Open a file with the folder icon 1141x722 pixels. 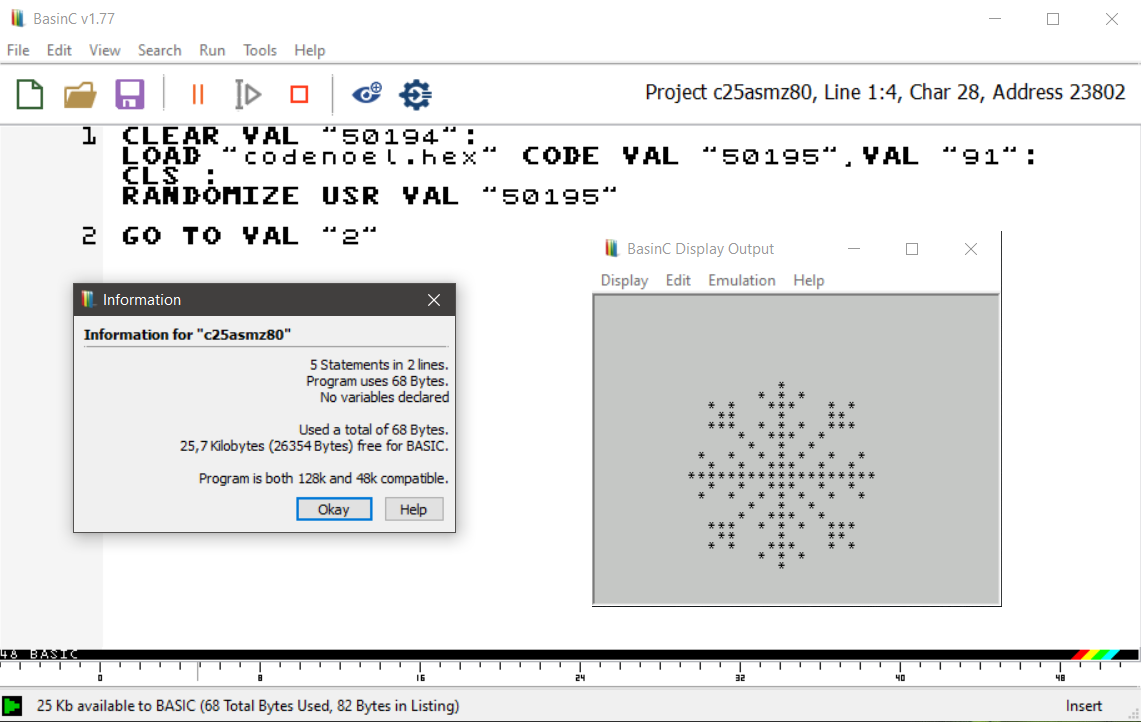pyautogui.click(x=80, y=94)
